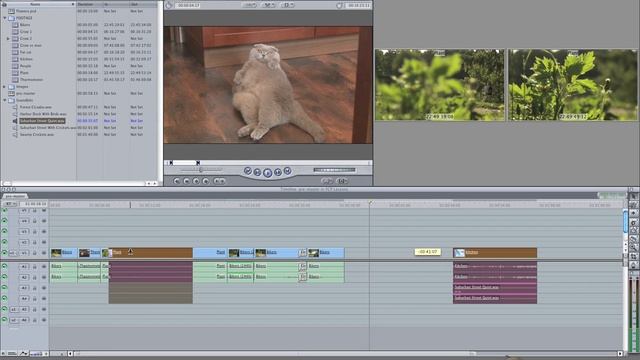Select the Select Track tool in Tool palette
This screenshot has width=640, height=360.
(x=633, y=213)
